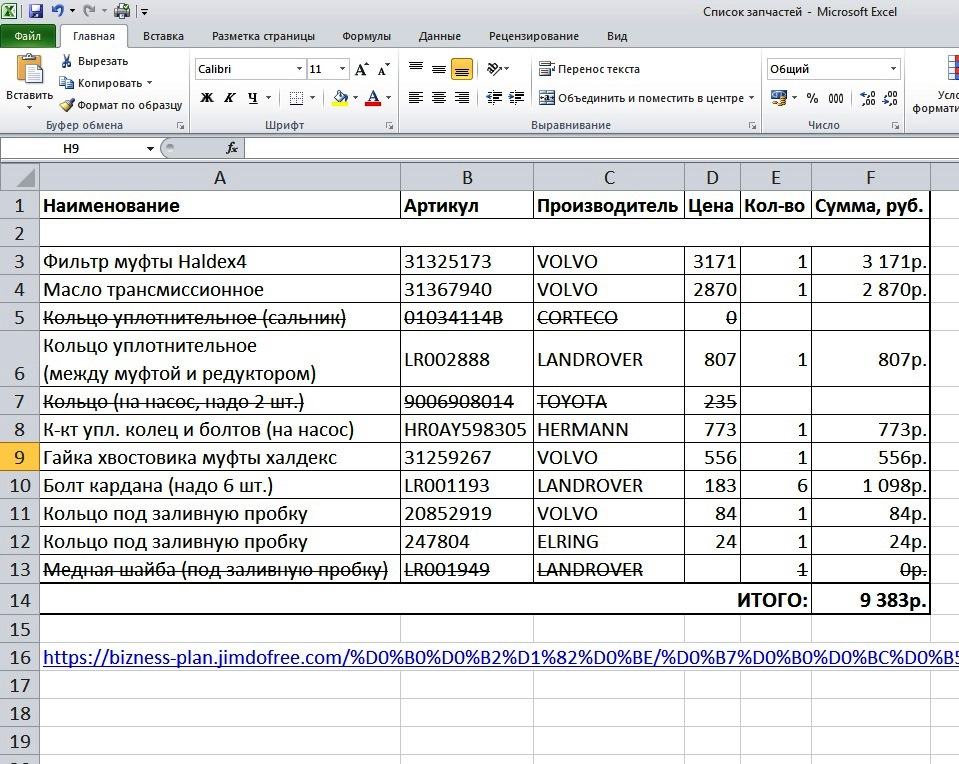The width and height of the screenshot is (959, 764).
Task: Toggle align text right
Action: tap(462, 98)
